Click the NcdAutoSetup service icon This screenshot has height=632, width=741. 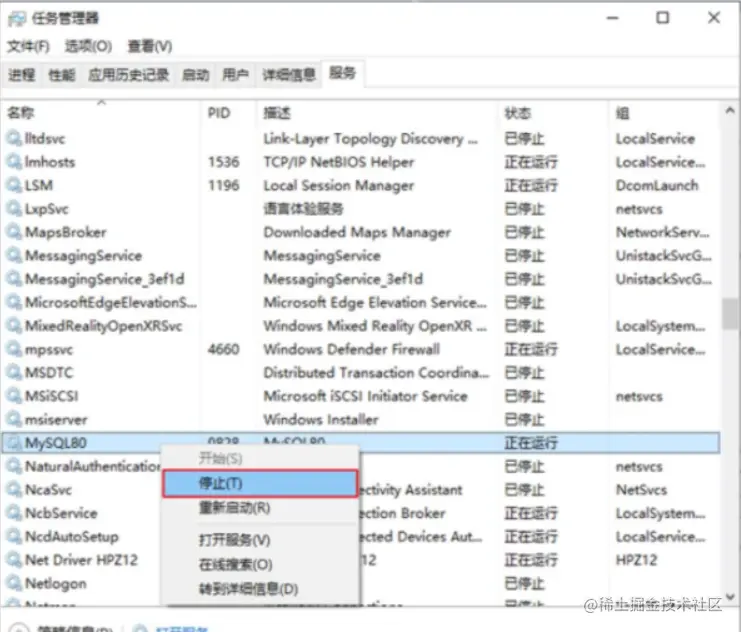point(14,536)
